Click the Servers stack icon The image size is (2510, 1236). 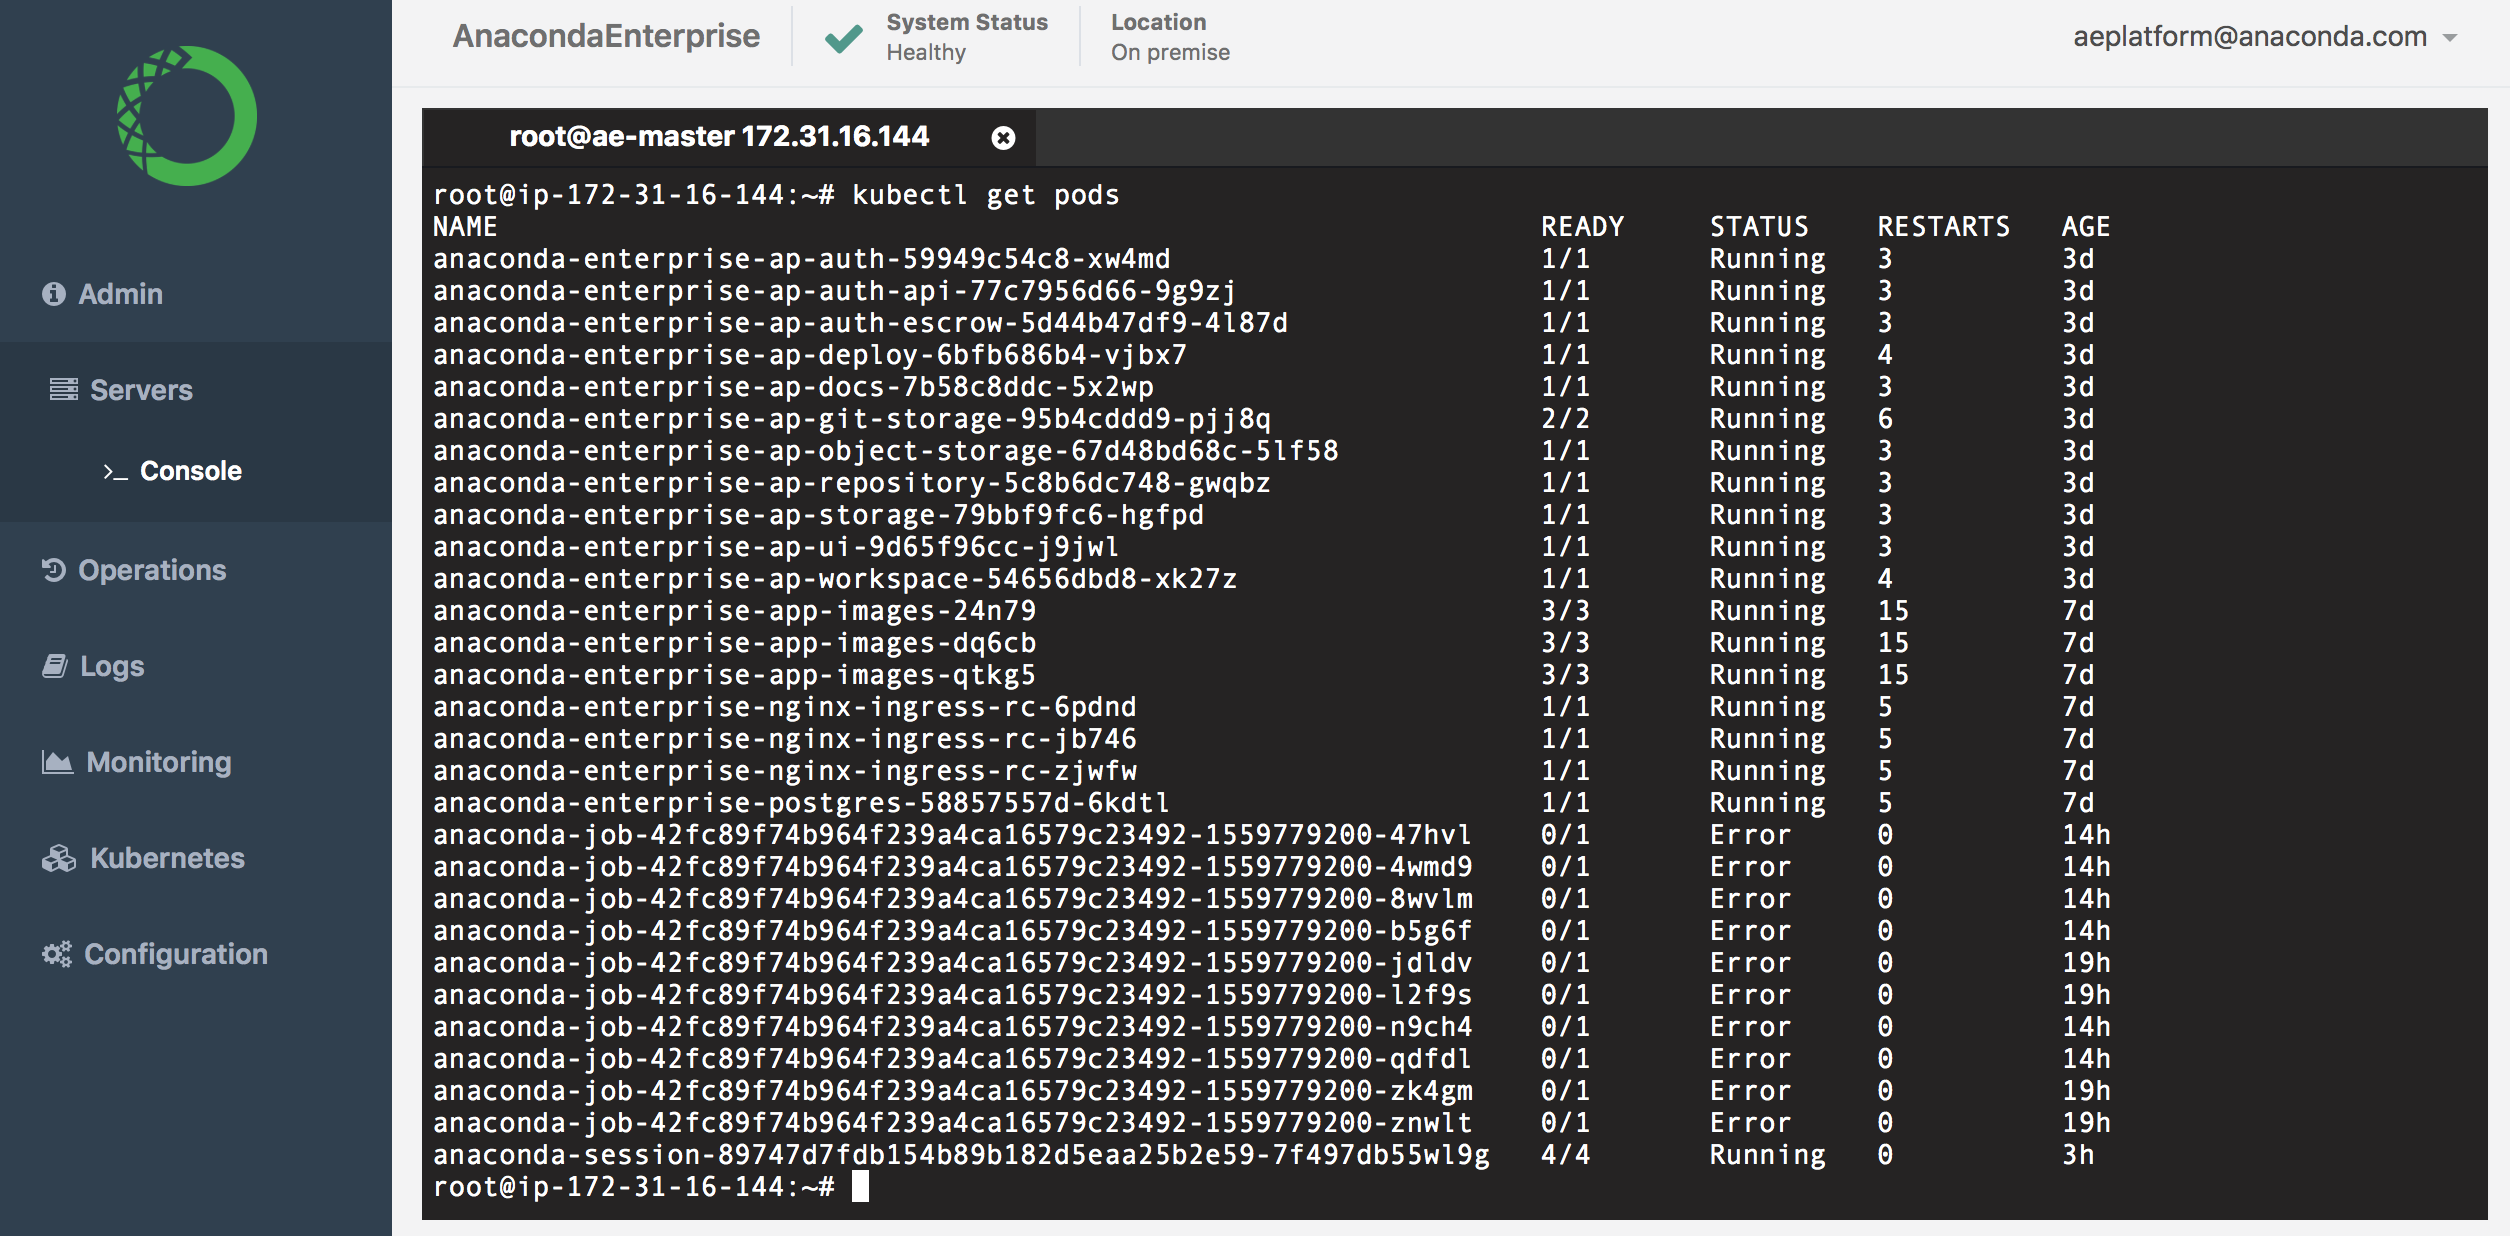point(64,390)
